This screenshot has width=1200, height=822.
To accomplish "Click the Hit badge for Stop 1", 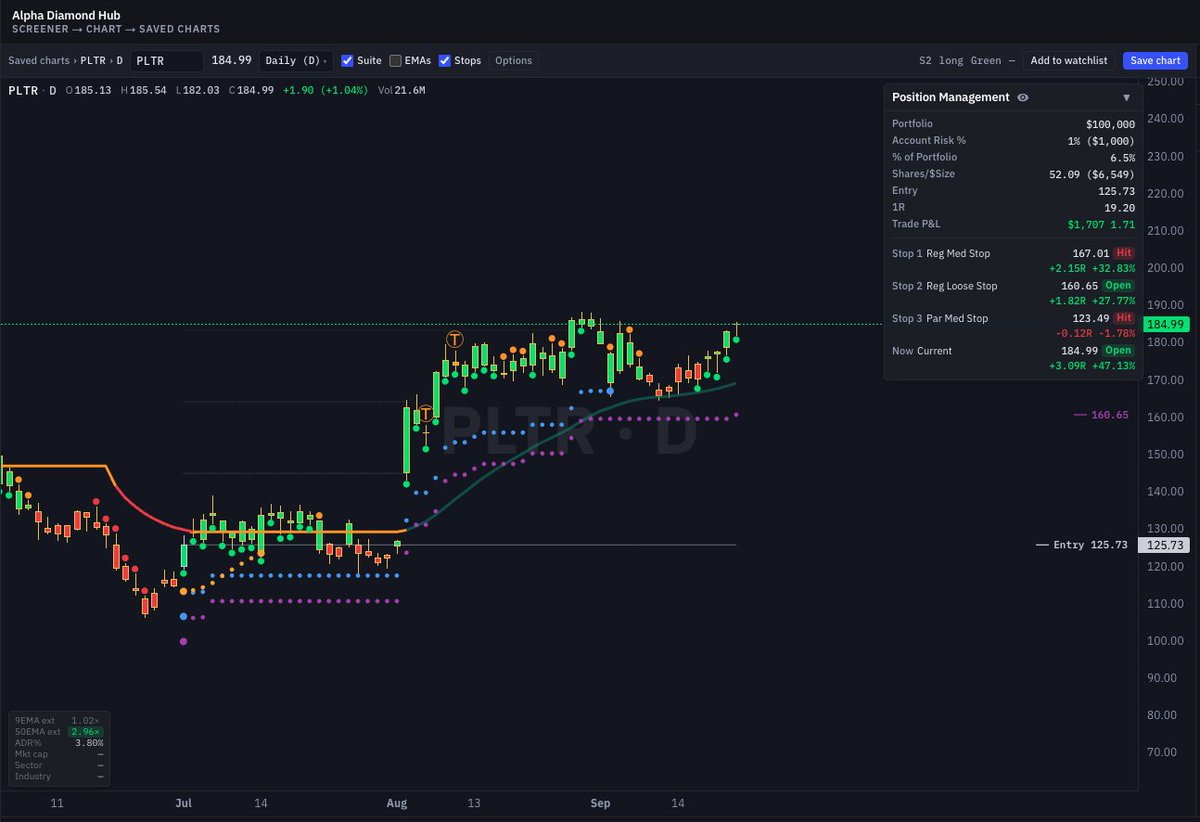I will [1124, 253].
